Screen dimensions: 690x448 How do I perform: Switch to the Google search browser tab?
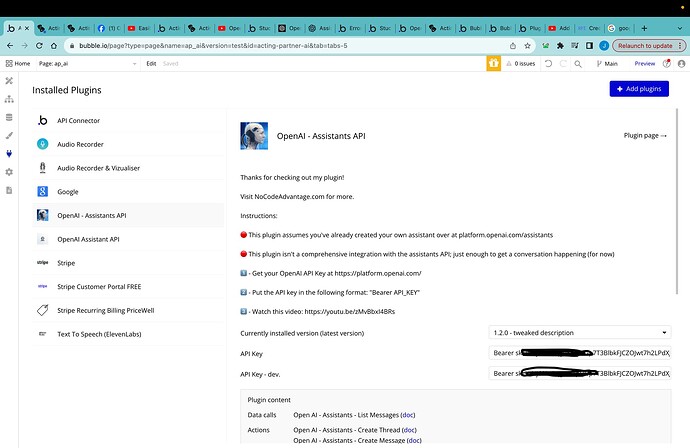click(619, 28)
